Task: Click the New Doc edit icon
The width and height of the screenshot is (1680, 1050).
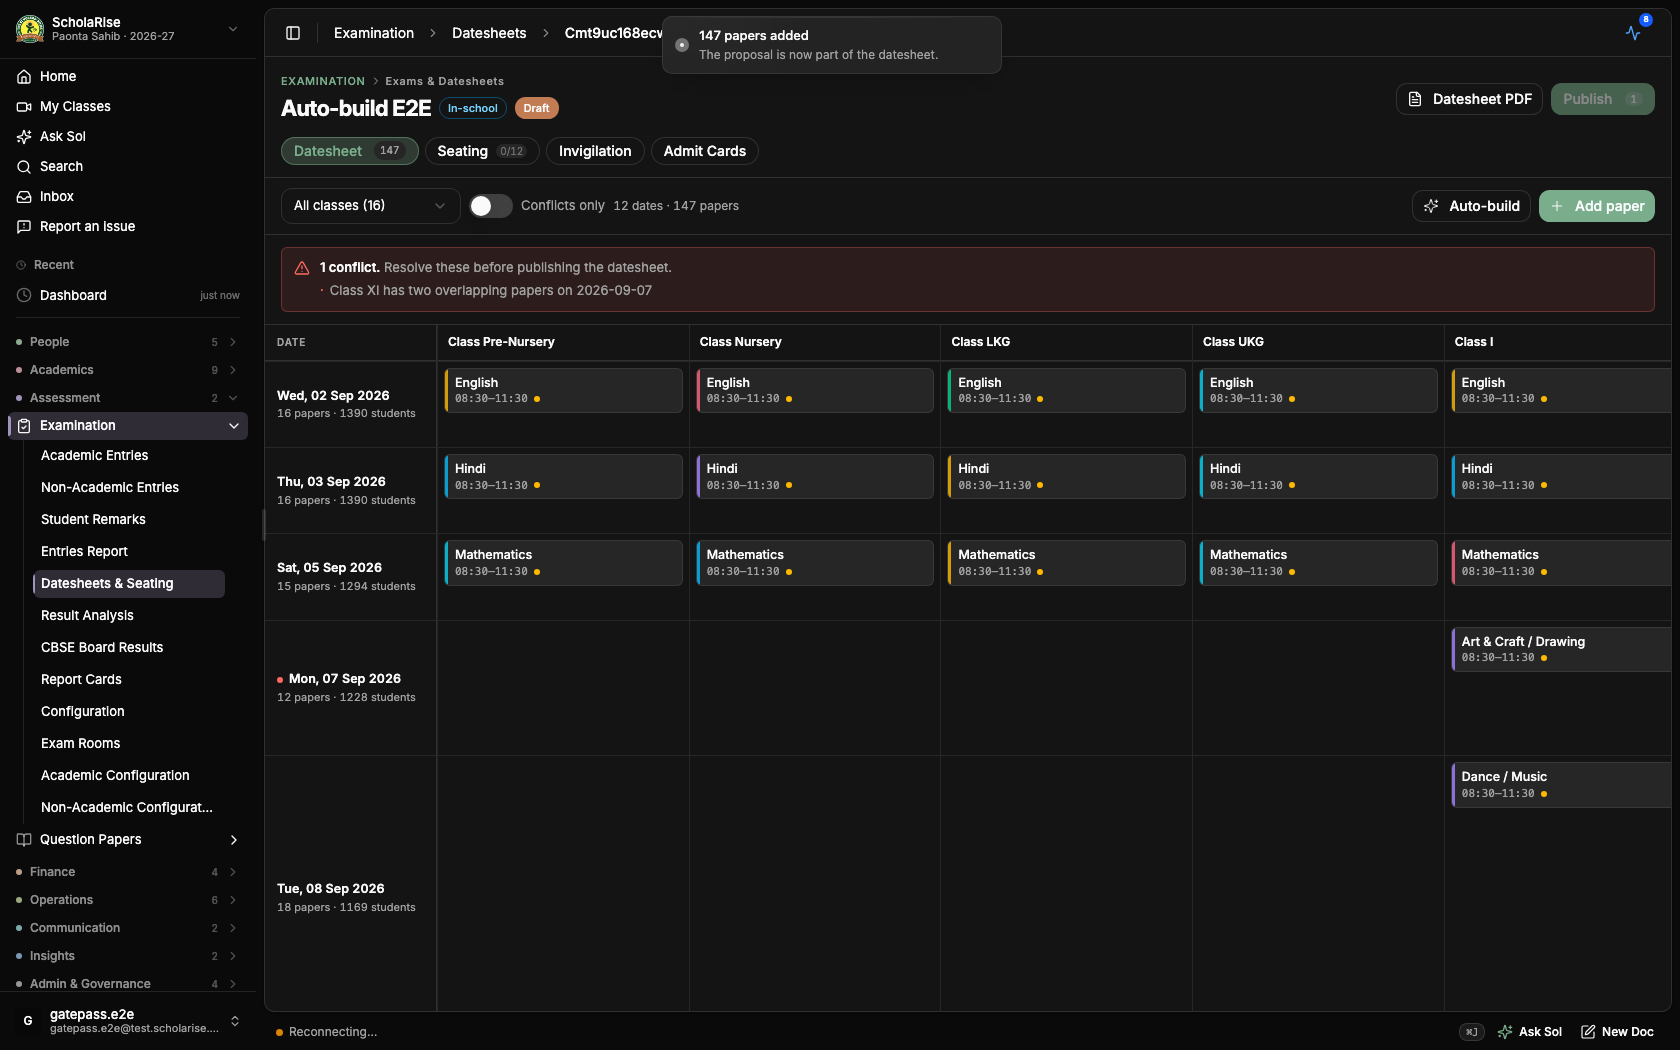Action: click(1588, 1032)
